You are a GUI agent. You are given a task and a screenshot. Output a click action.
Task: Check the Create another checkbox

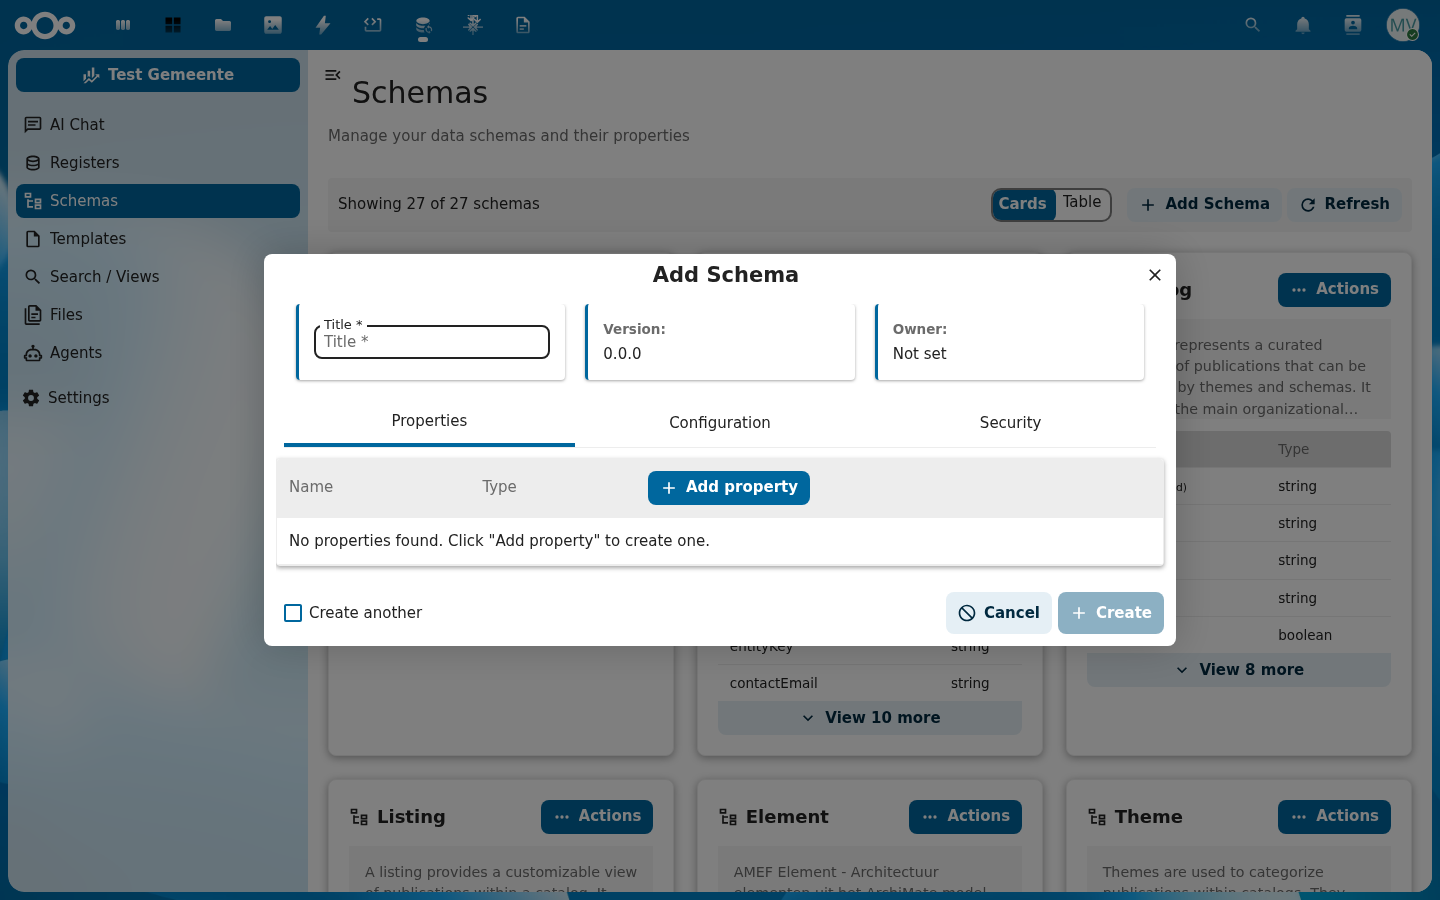coord(293,613)
